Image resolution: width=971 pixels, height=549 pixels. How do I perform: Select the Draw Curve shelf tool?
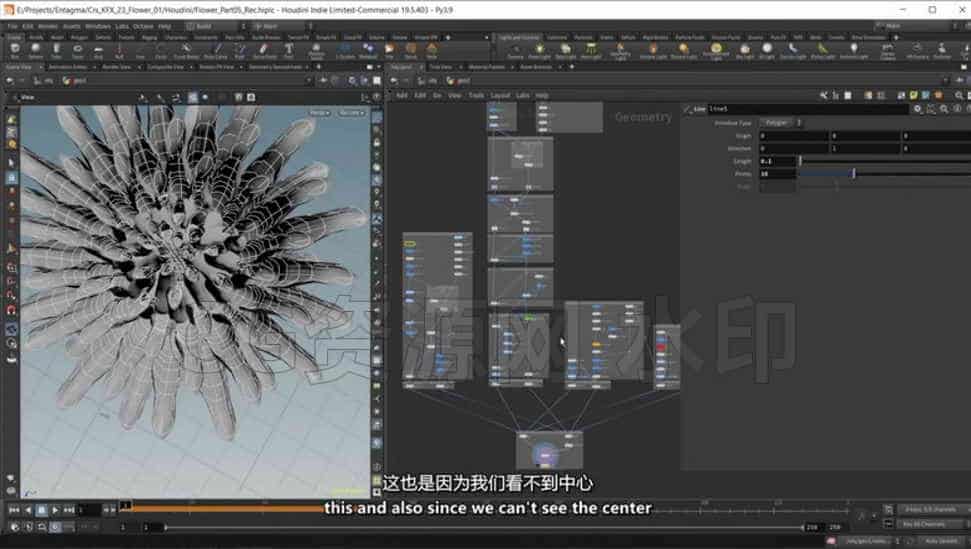pyautogui.click(x=216, y=50)
